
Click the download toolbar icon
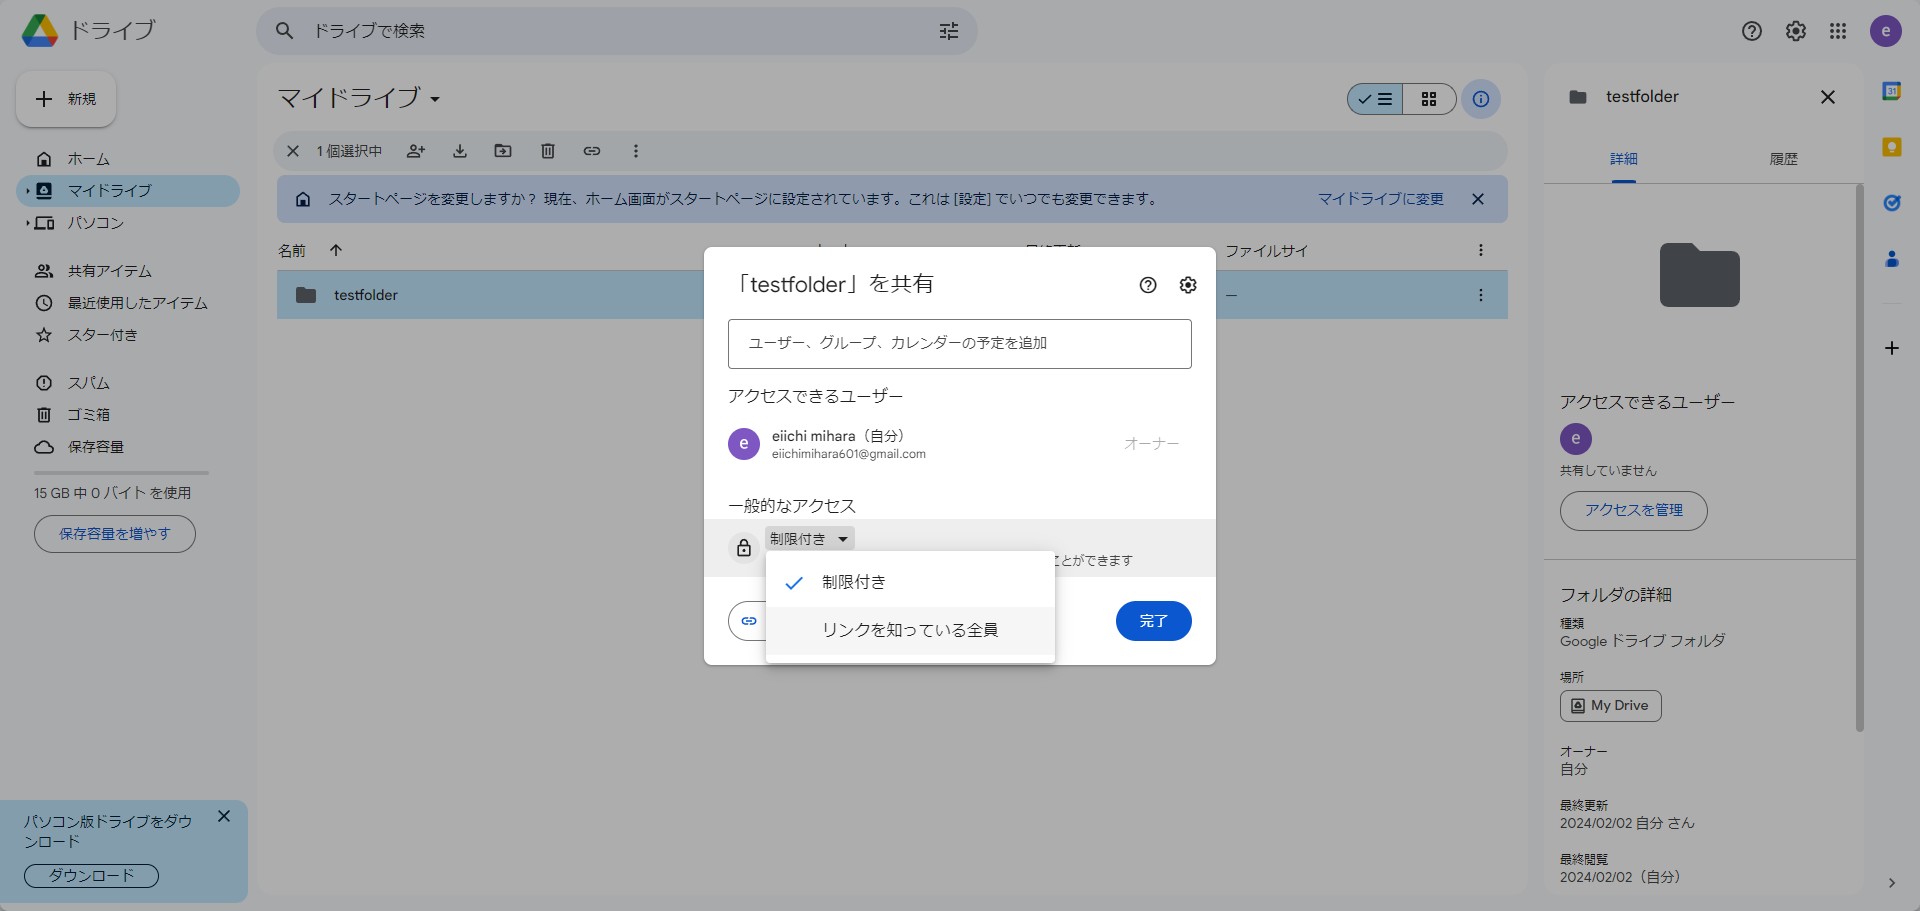click(x=460, y=151)
